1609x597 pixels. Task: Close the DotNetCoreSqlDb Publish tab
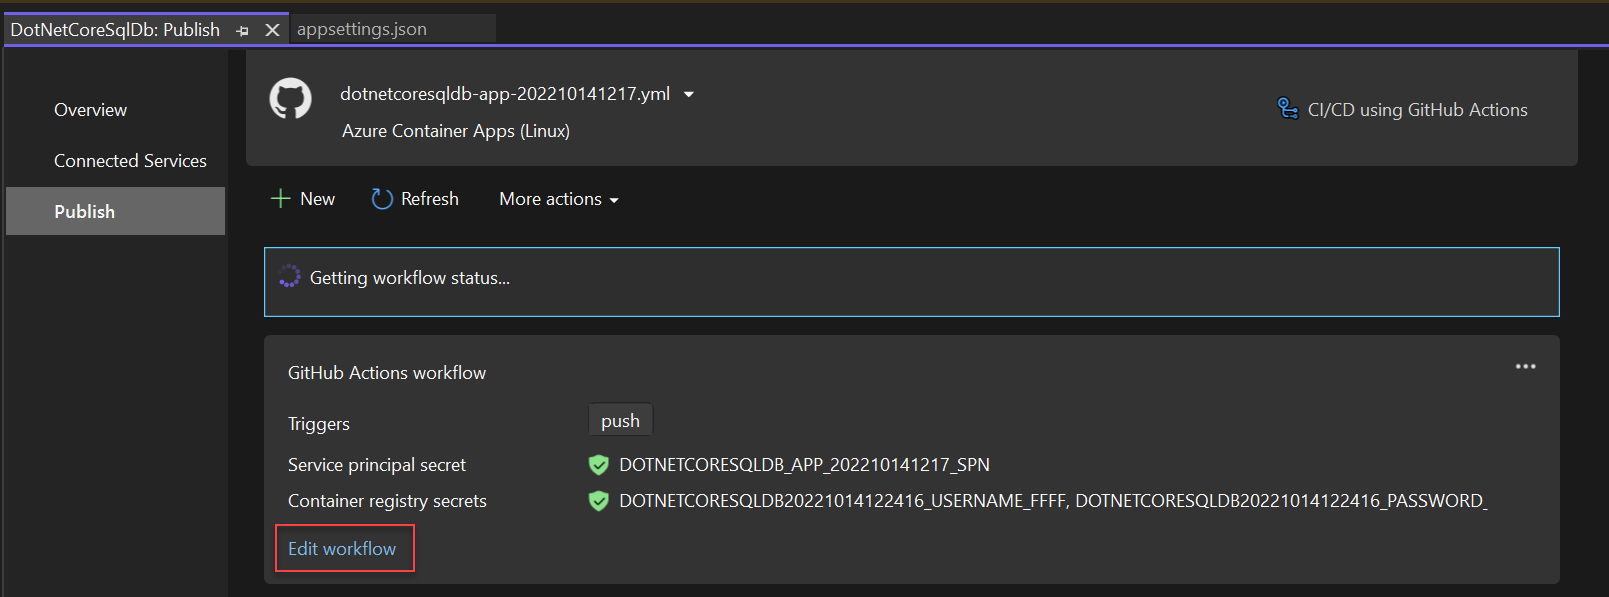point(272,30)
